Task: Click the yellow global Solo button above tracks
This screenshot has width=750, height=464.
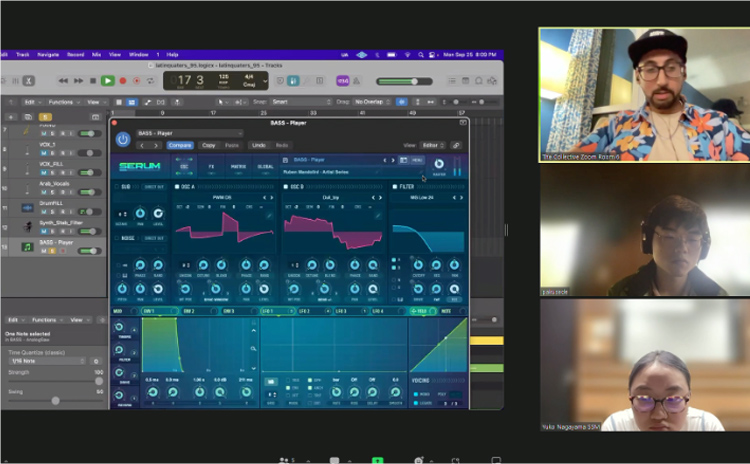Action: (45, 117)
